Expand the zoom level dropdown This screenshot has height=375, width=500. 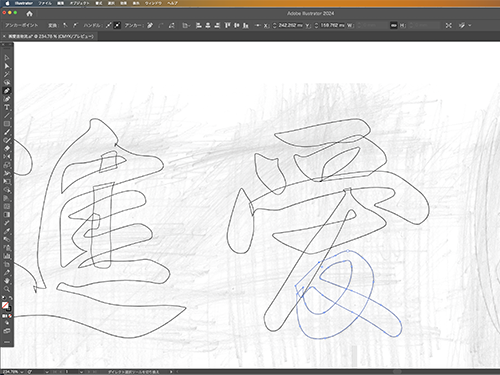pyautogui.click(x=22, y=372)
